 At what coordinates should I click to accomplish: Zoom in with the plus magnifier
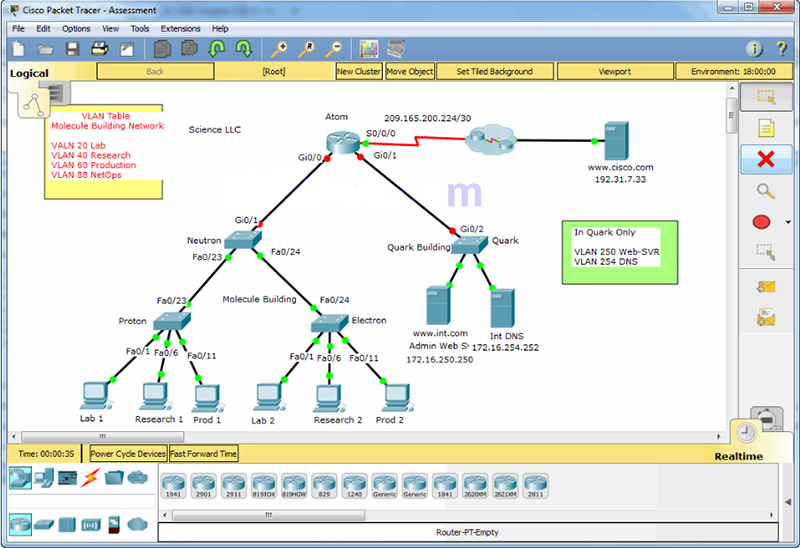pos(279,49)
